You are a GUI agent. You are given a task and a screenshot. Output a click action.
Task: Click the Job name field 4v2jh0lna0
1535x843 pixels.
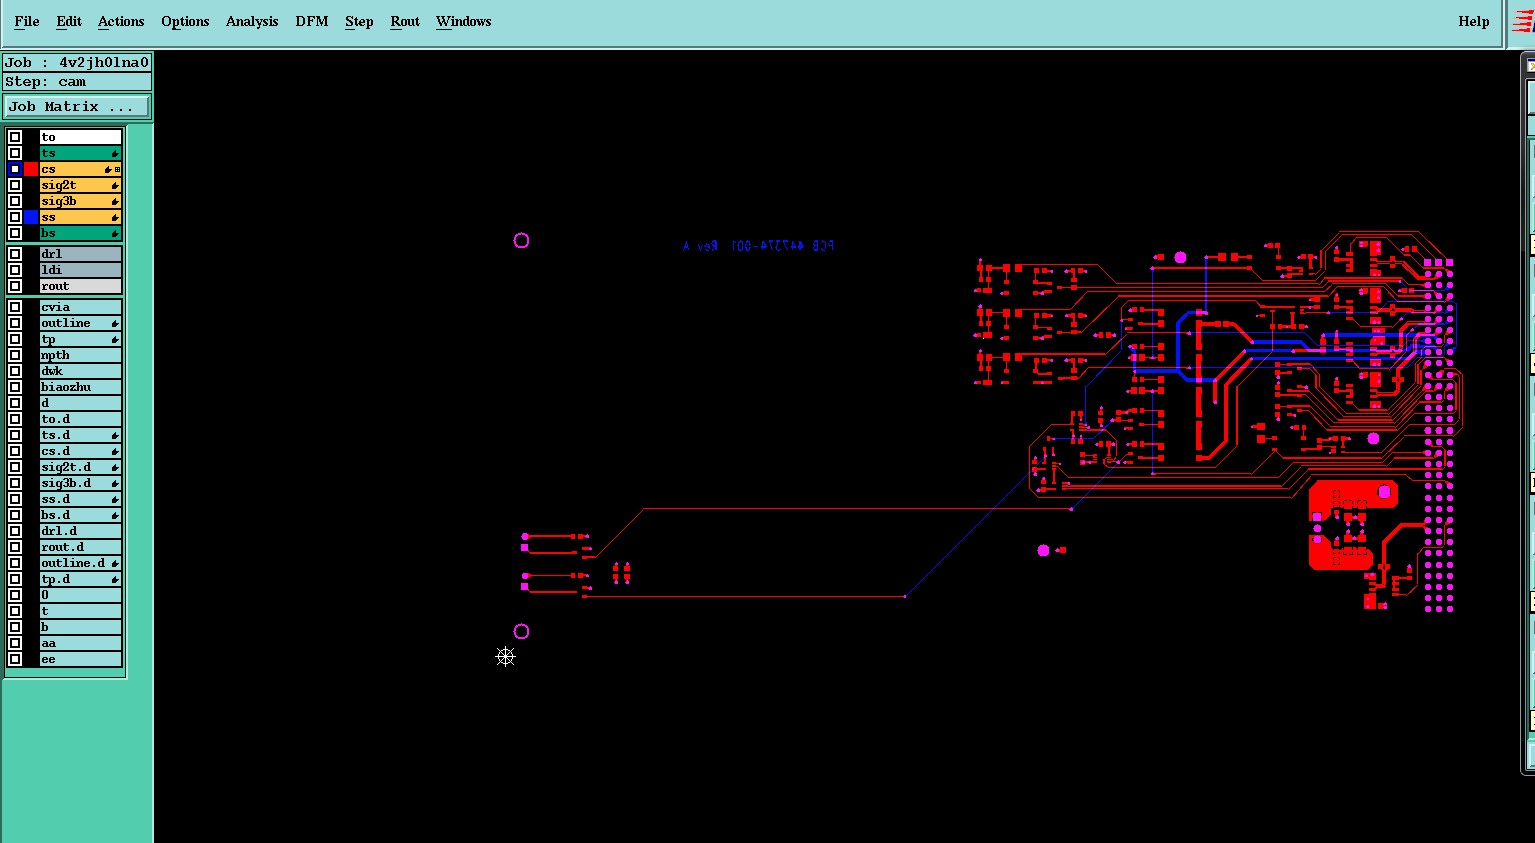click(x=77, y=62)
